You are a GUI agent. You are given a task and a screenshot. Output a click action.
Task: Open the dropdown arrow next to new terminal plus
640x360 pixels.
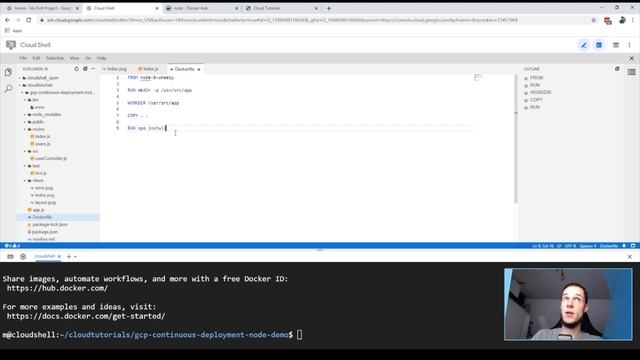tap(76, 257)
